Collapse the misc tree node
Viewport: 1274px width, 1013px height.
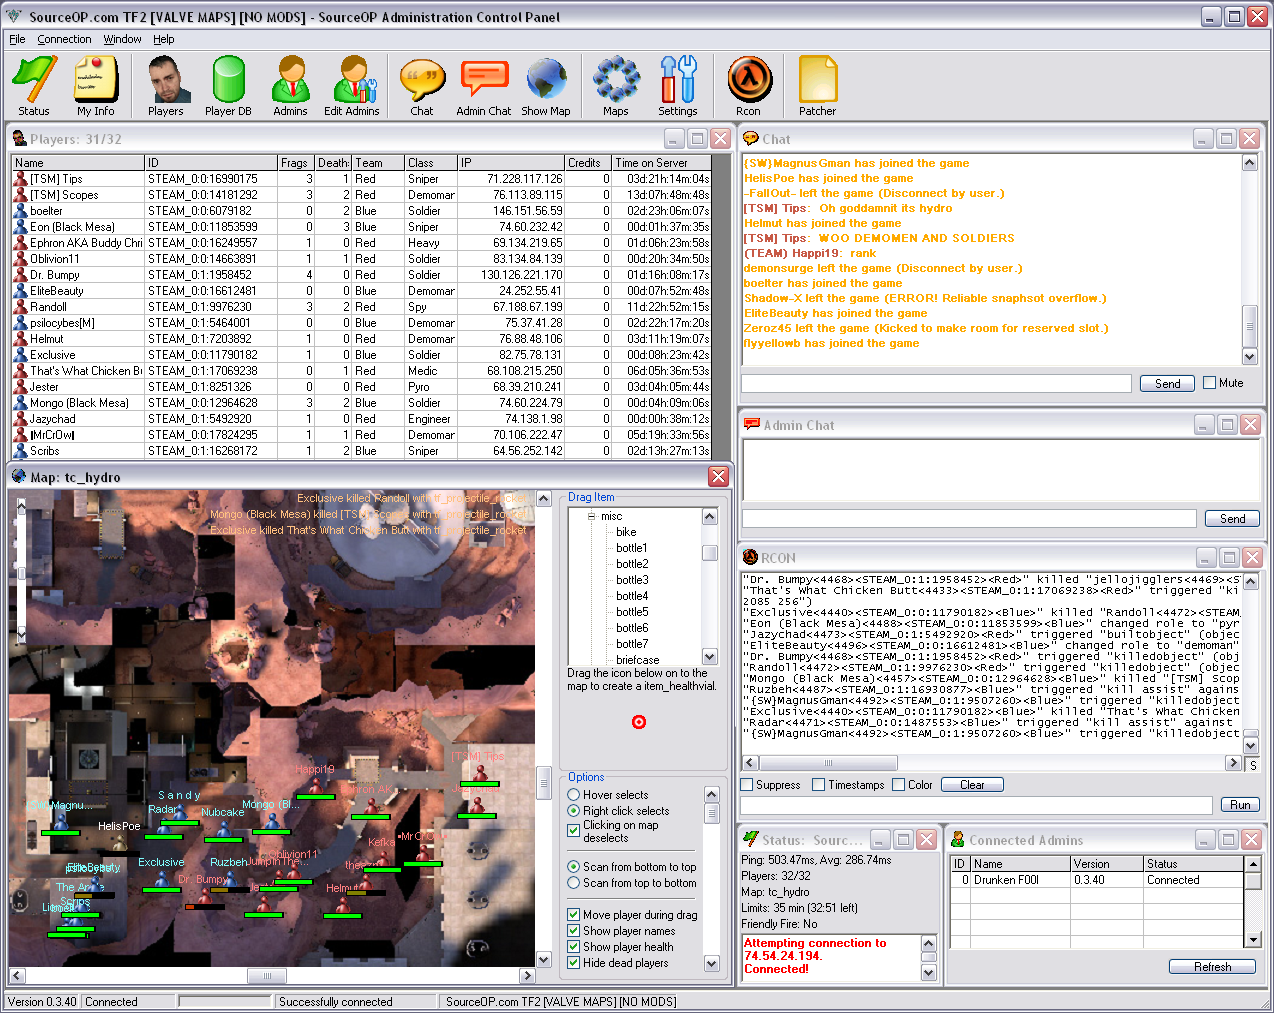(592, 516)
